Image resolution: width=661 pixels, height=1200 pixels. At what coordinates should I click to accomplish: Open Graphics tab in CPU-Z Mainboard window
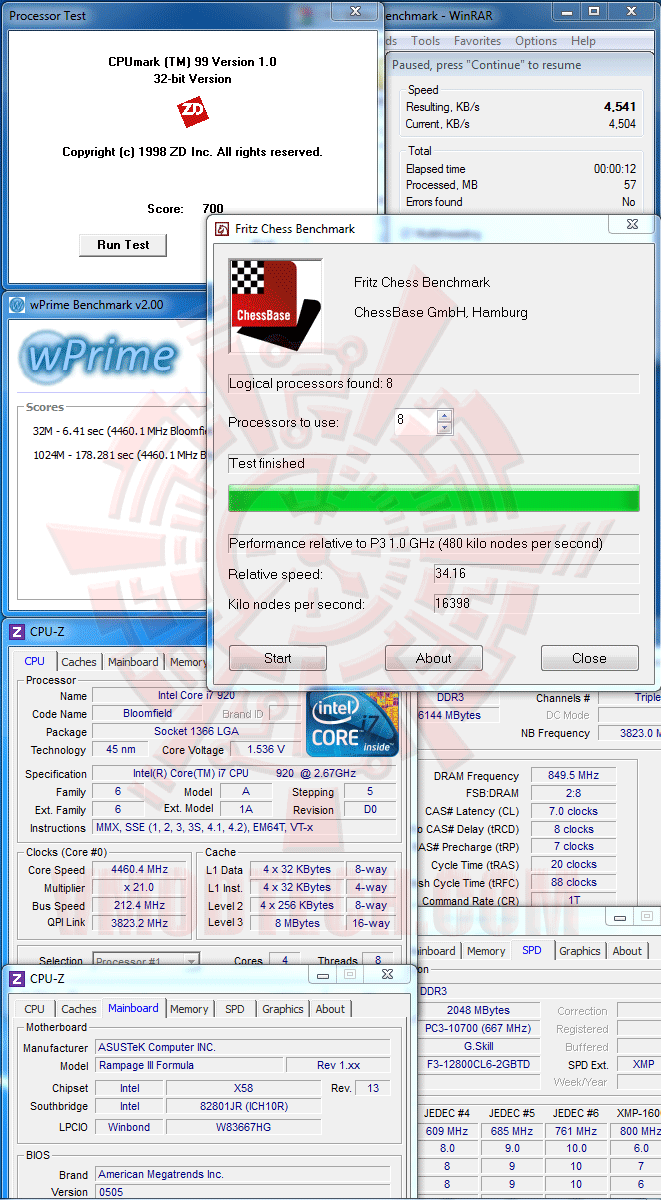(282, 1009)
